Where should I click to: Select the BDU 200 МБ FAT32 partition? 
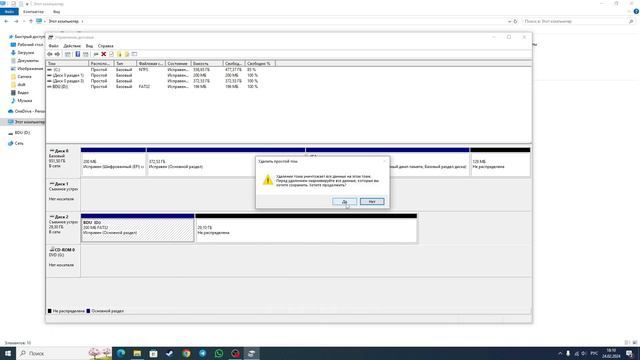[138, 228]
